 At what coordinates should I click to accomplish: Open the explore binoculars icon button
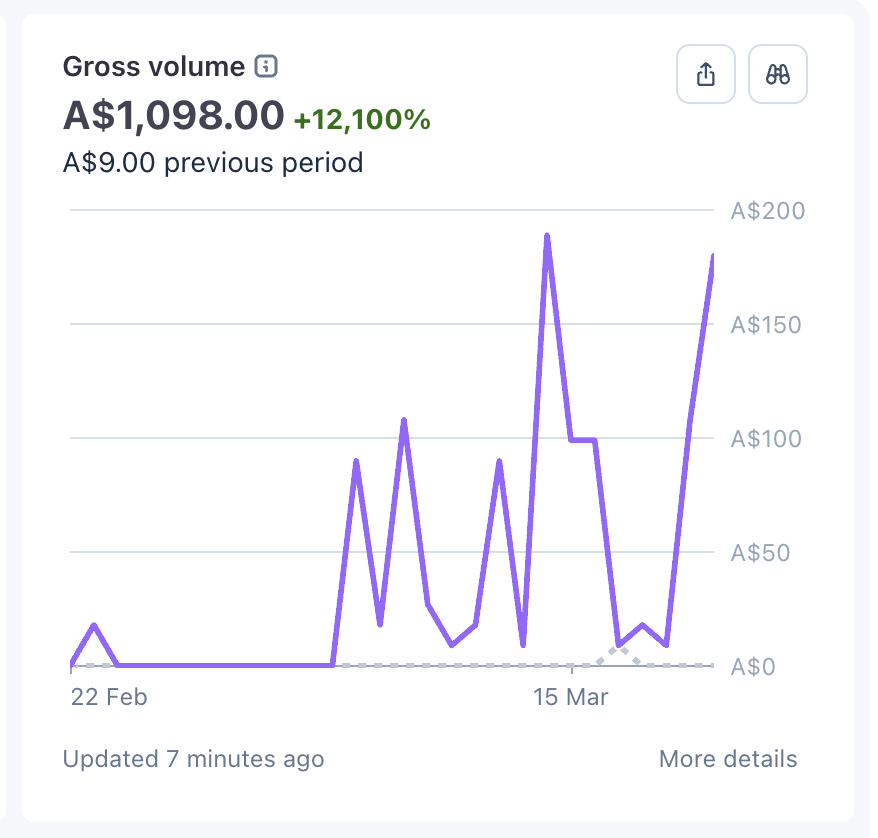coord(778,74)
